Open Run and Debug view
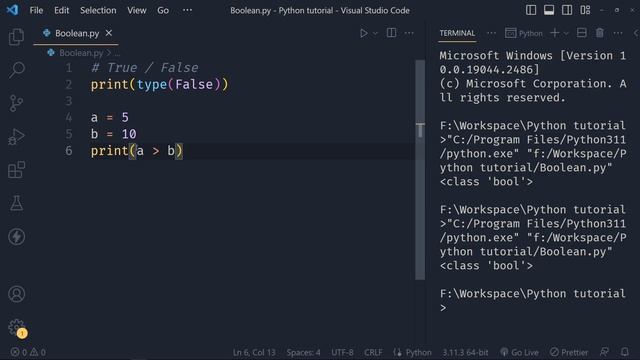This screenshot has width=640, height=360. (16, 137)
